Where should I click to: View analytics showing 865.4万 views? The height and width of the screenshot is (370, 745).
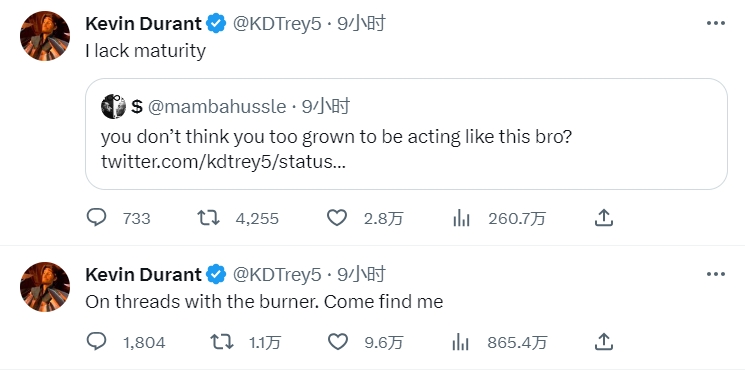coord(500,342)
